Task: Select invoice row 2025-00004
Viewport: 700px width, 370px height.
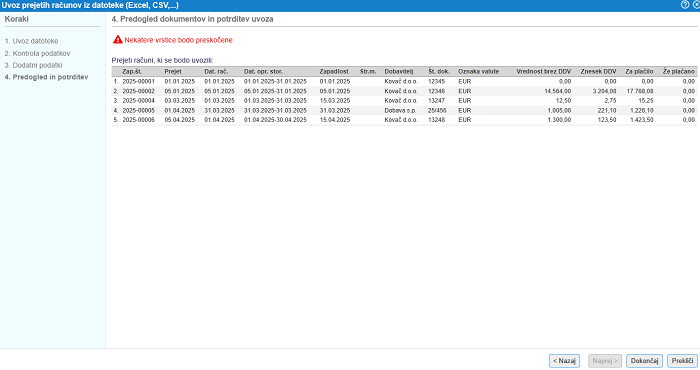Action: click(x=404, y=101)
